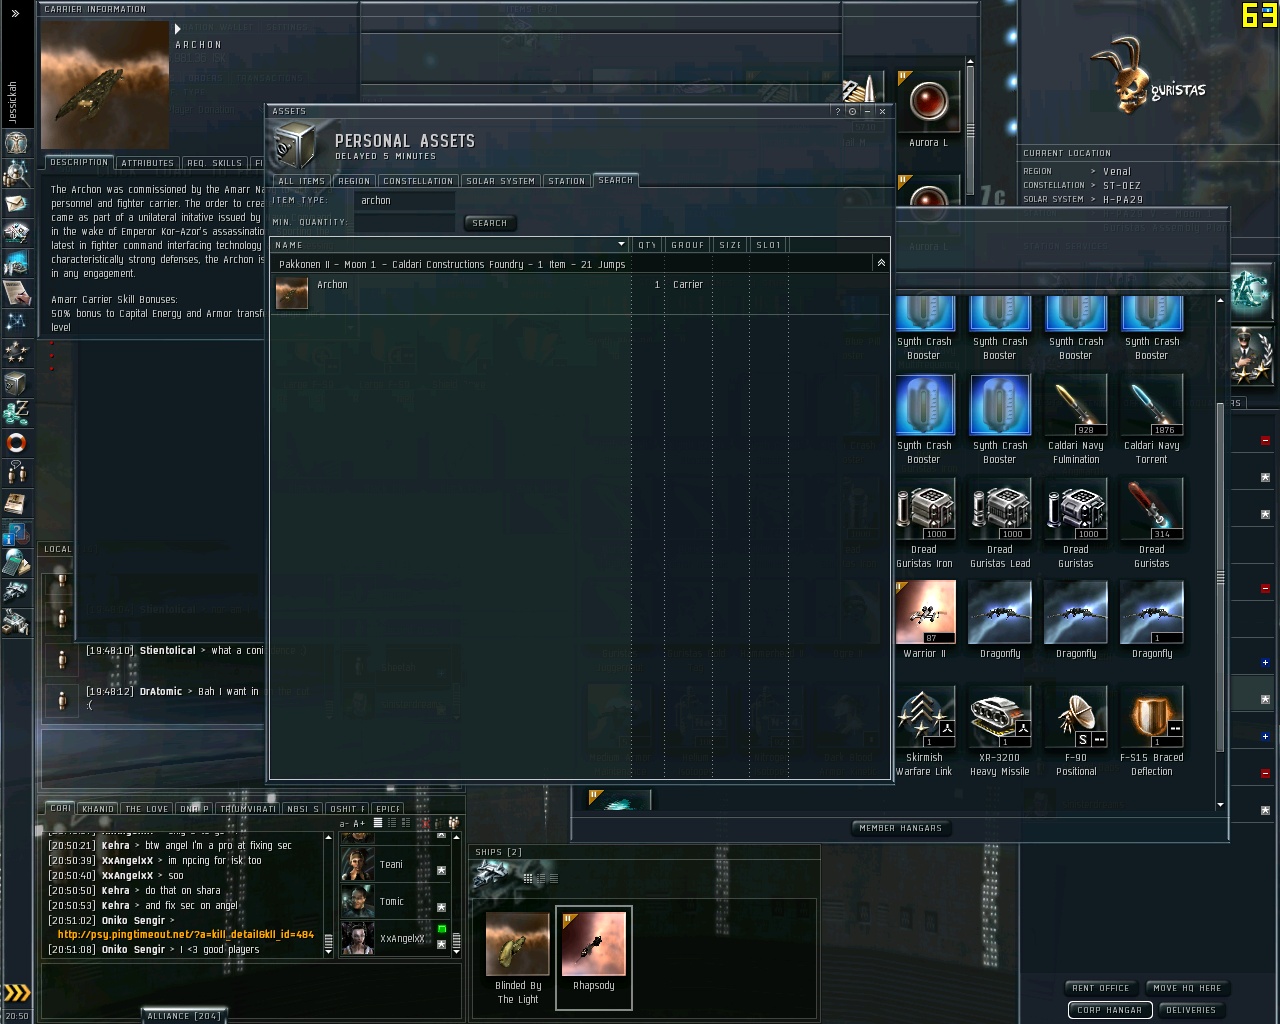Toggle the chat member list people icon
Image resolution: width=1280 pixels, height=1024 pixels.
[x=453, y=823]
